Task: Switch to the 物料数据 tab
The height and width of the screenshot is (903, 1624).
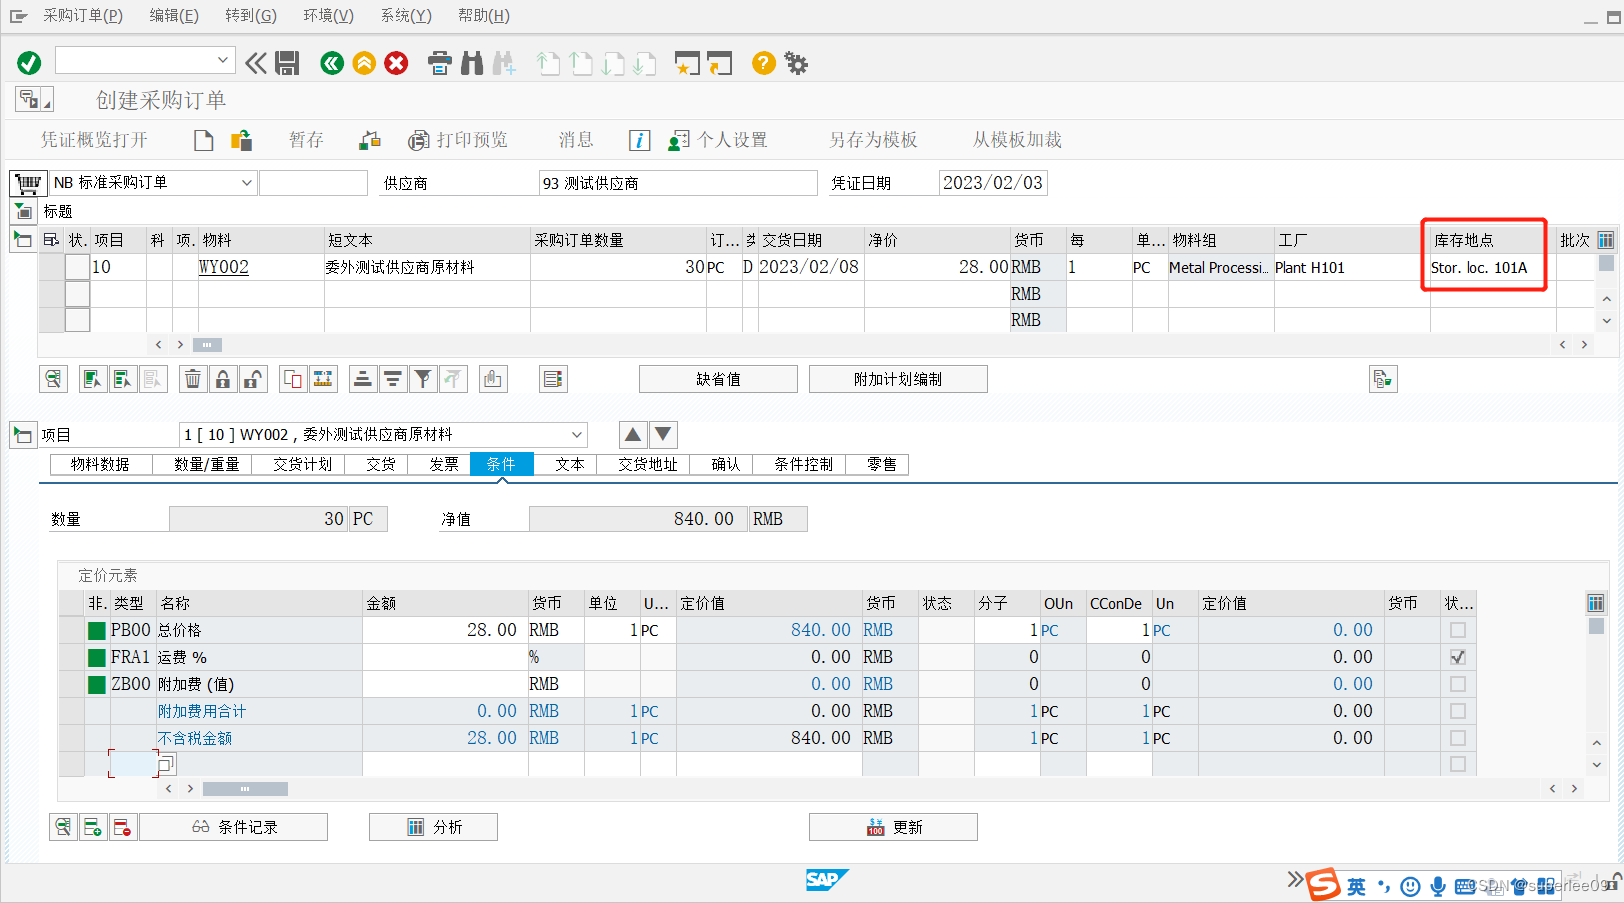Action: pyautogui.click(x=101, y=464)
